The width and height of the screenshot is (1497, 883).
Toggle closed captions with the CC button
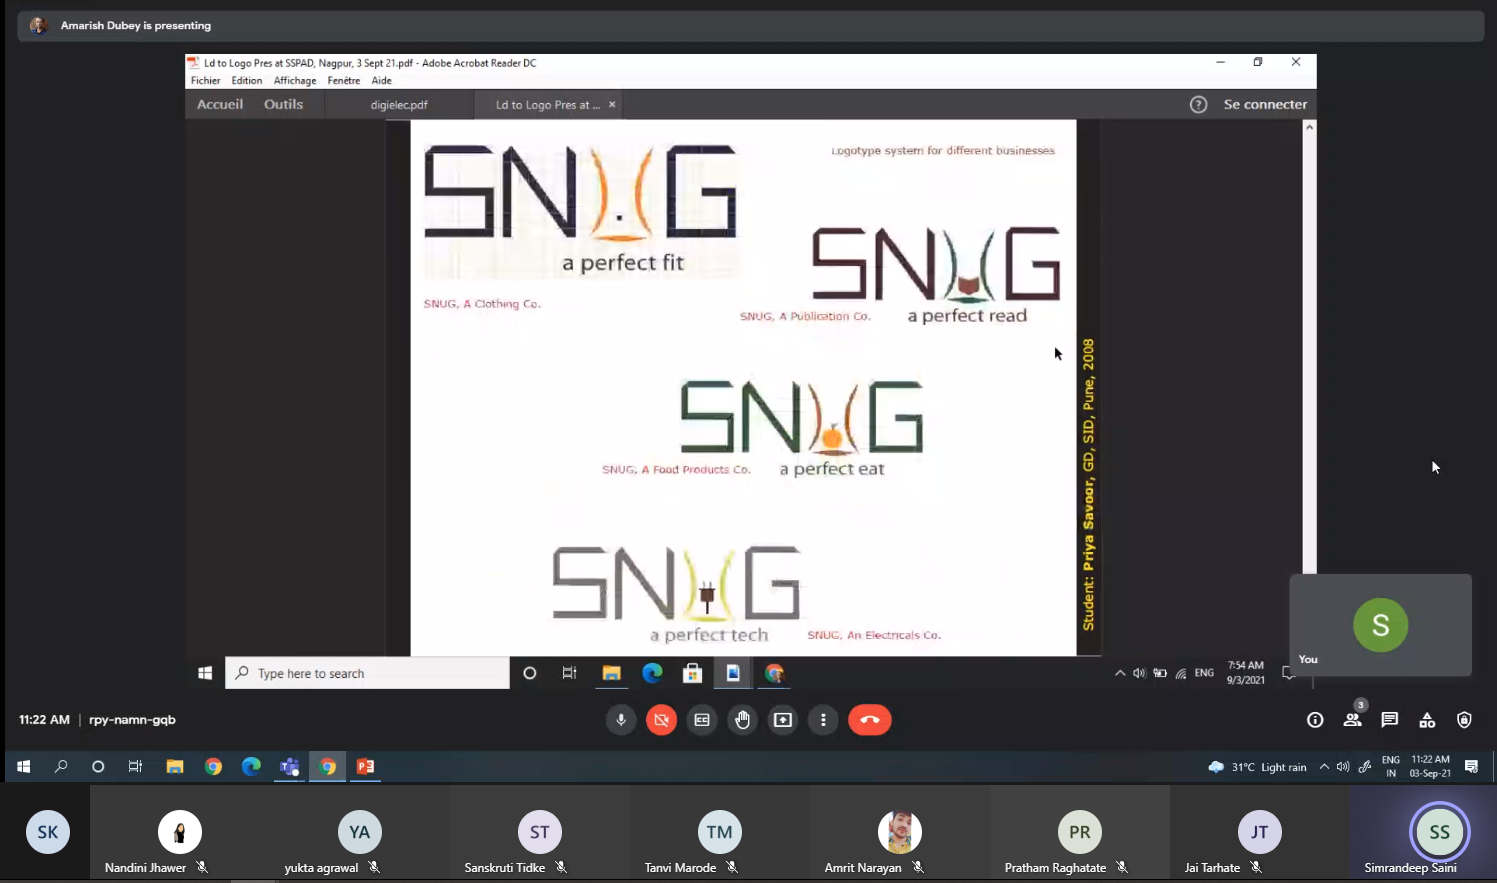[702, 720]
